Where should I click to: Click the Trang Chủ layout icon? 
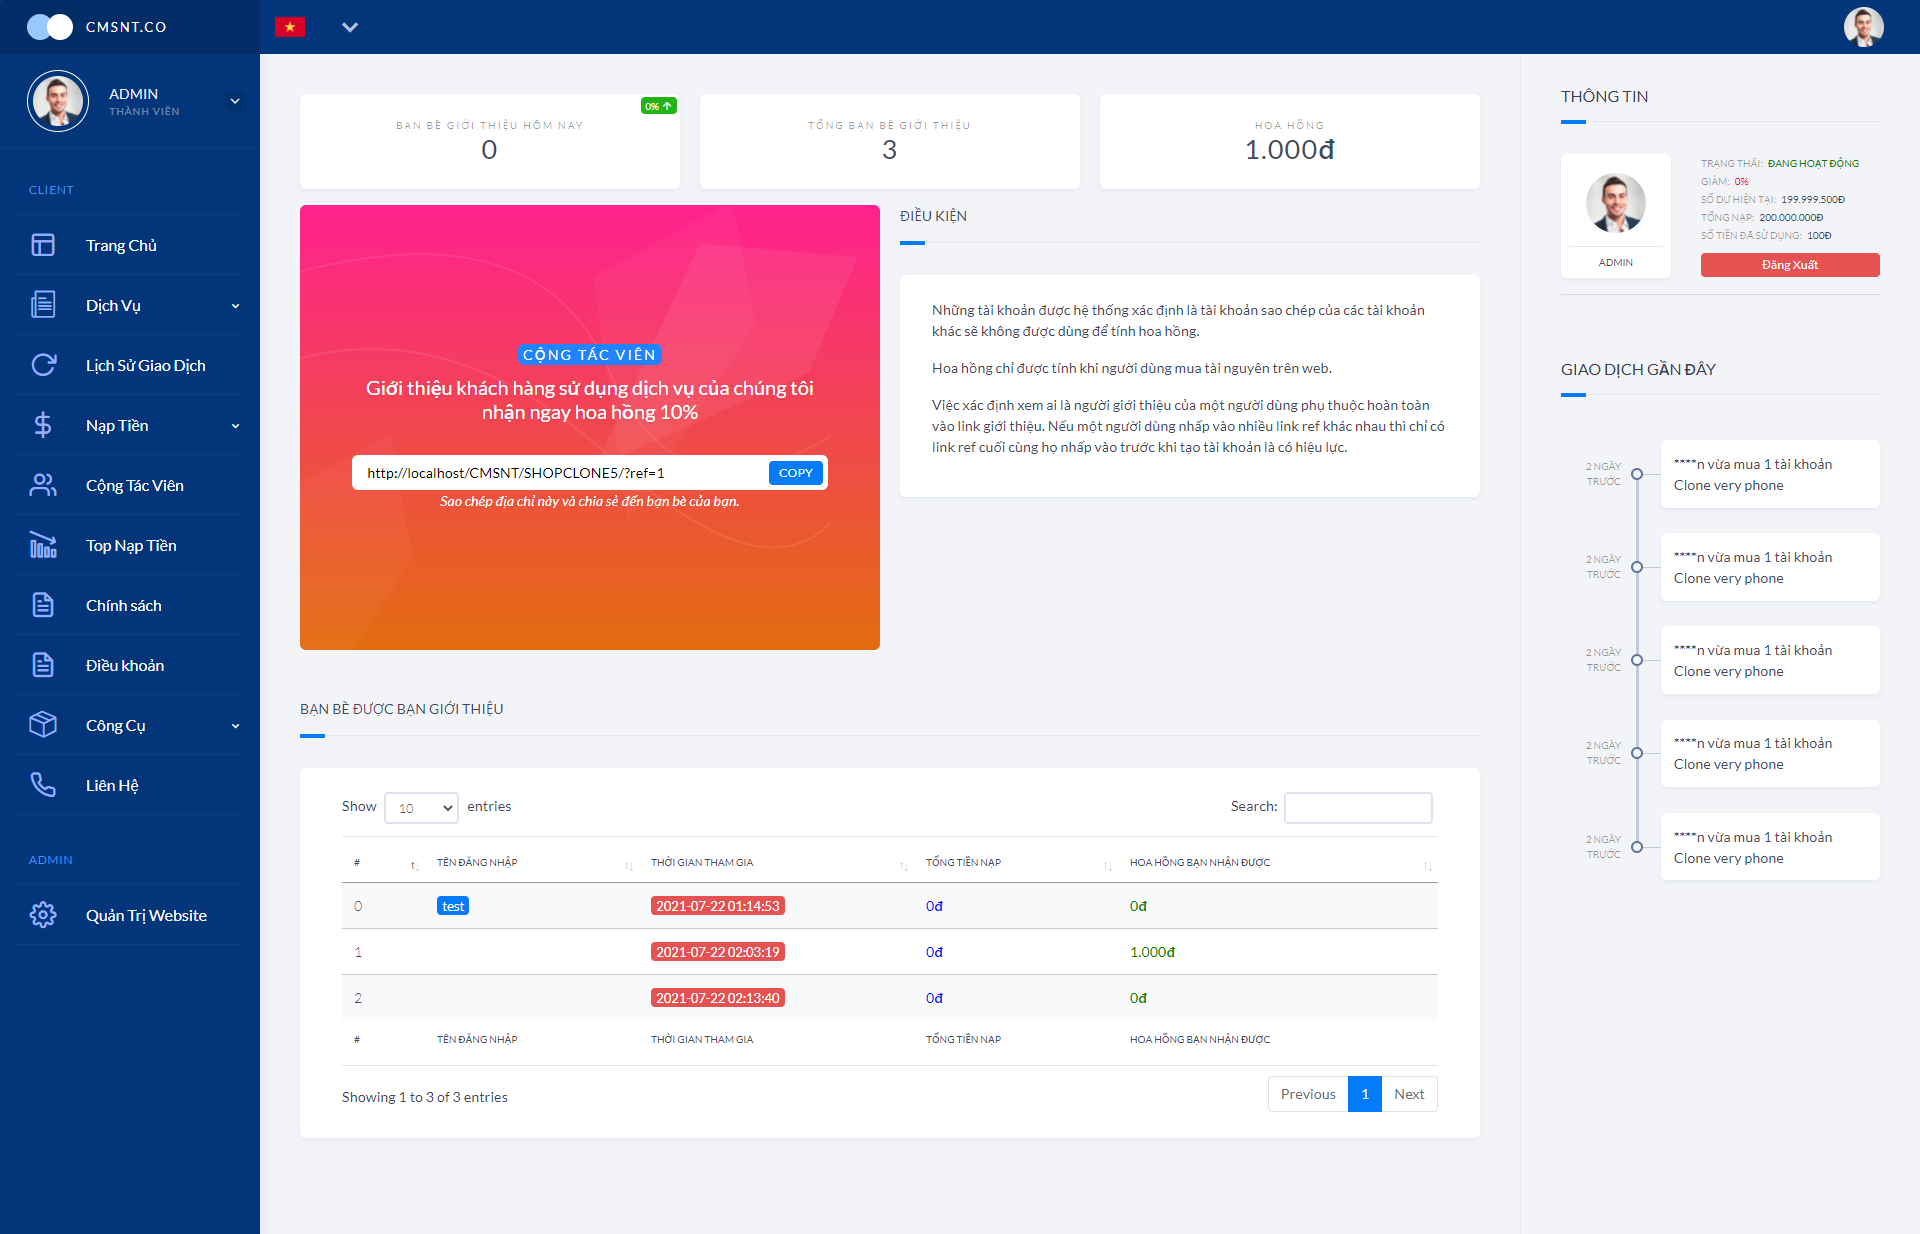tap(43, 245)
